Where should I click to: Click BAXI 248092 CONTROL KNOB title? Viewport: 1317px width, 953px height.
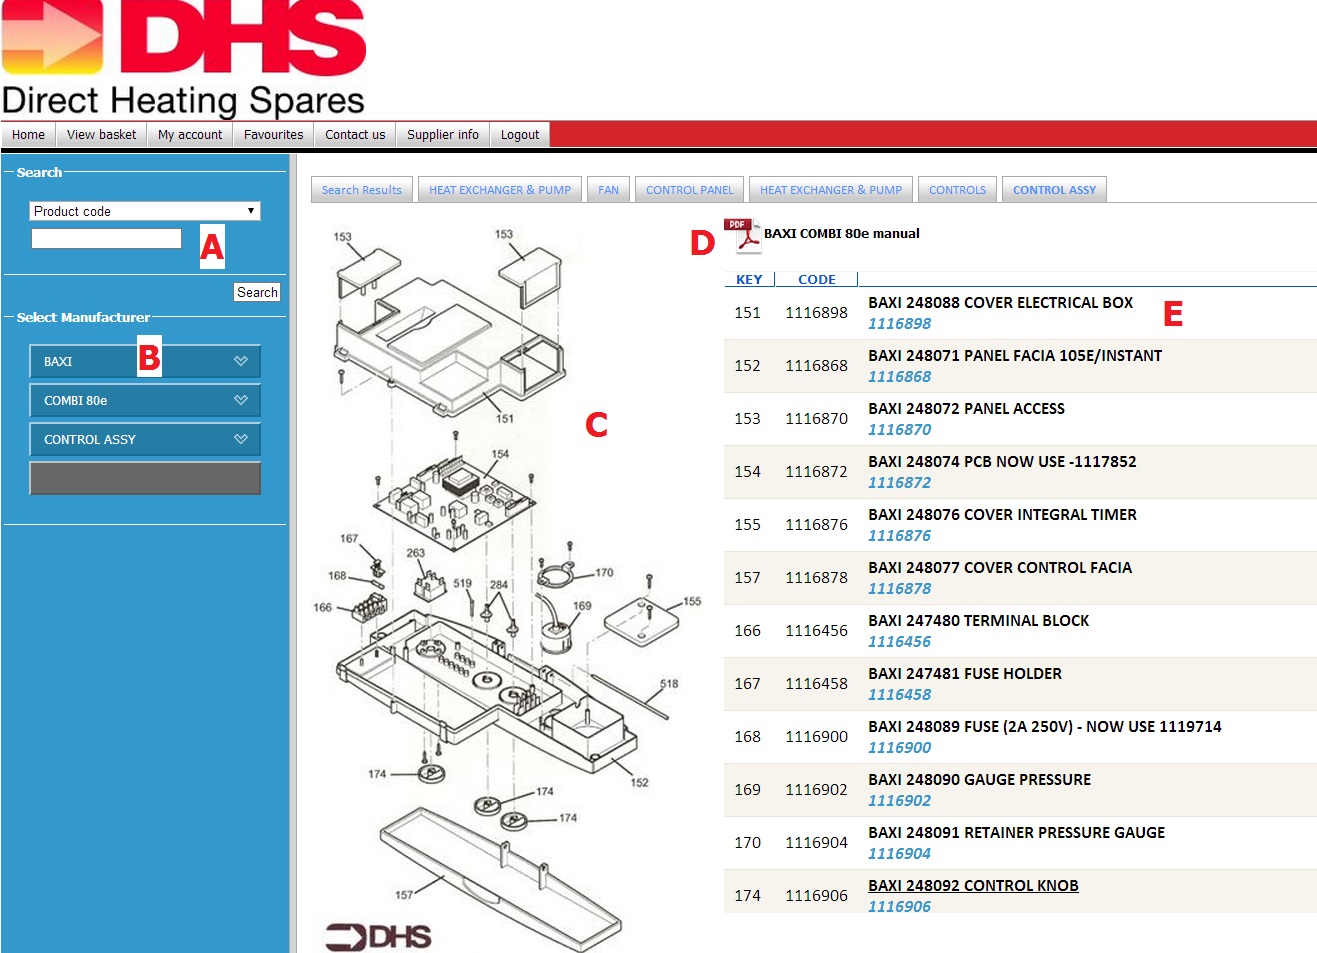point(973,886)
